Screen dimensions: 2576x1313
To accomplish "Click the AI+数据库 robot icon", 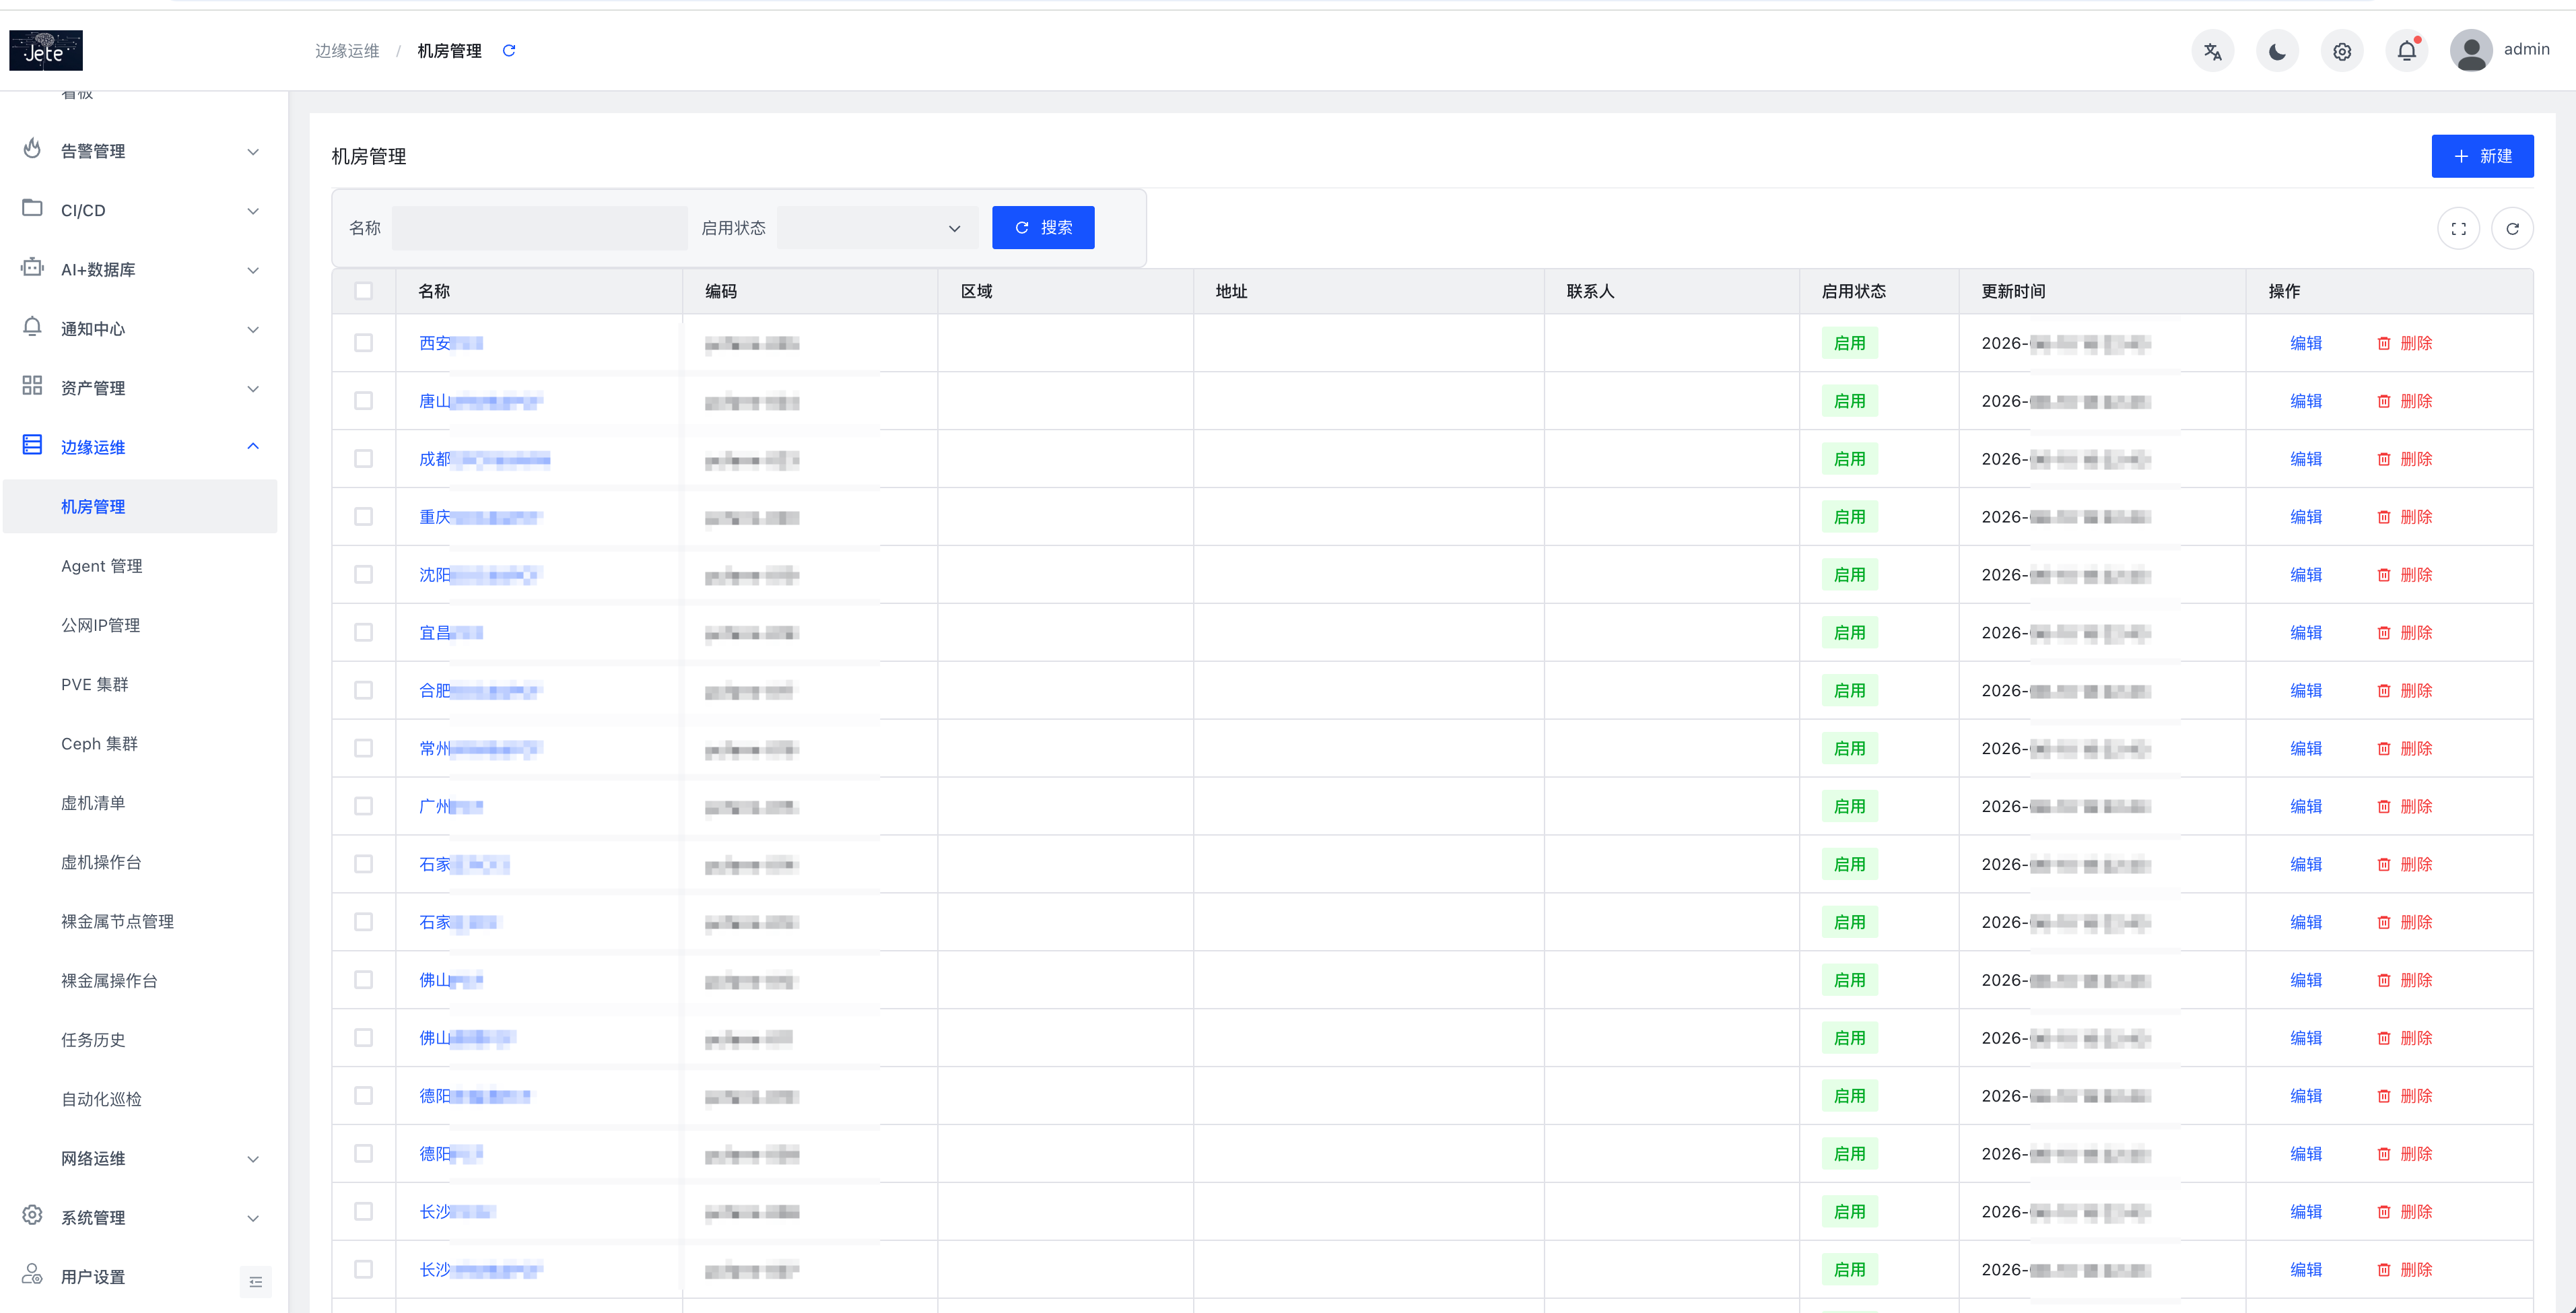I will click(x=32, y=267).
